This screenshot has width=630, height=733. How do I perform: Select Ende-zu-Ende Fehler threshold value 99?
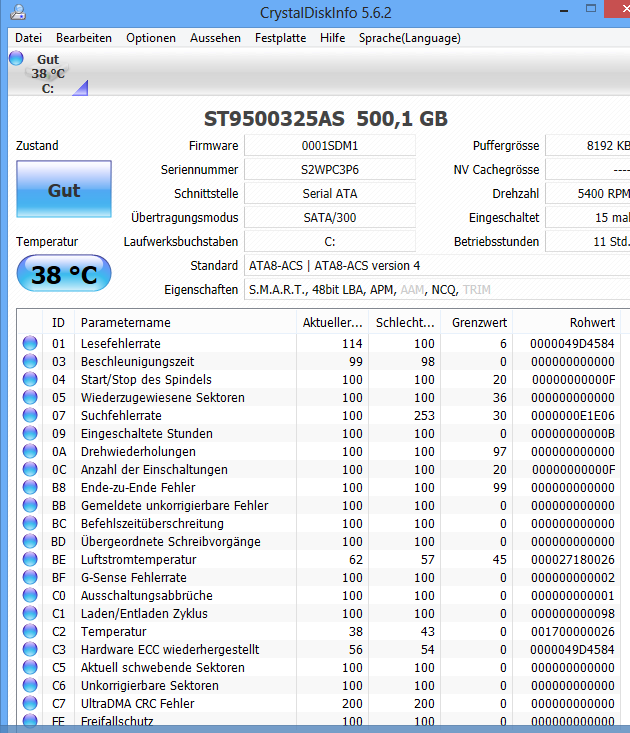[500, 488]
